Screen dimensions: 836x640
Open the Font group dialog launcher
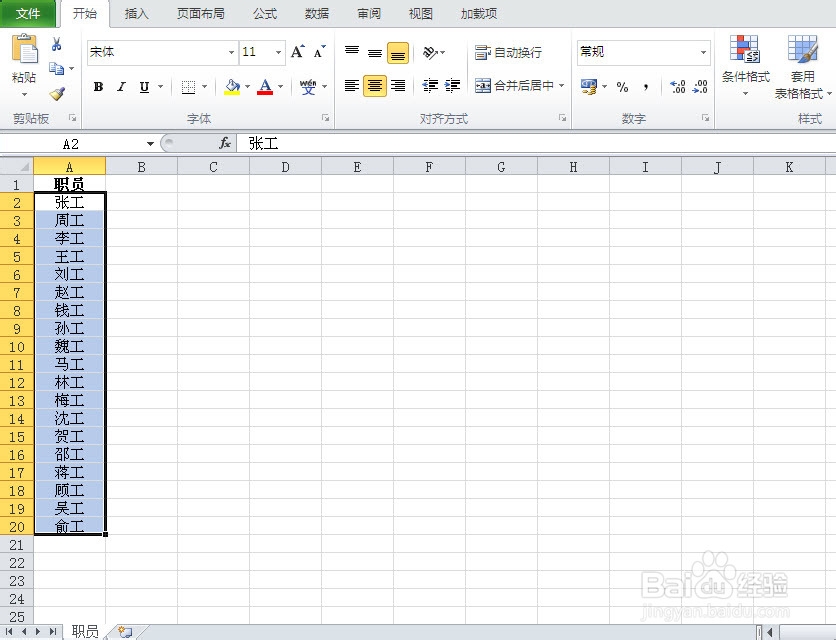pos(325,118)
